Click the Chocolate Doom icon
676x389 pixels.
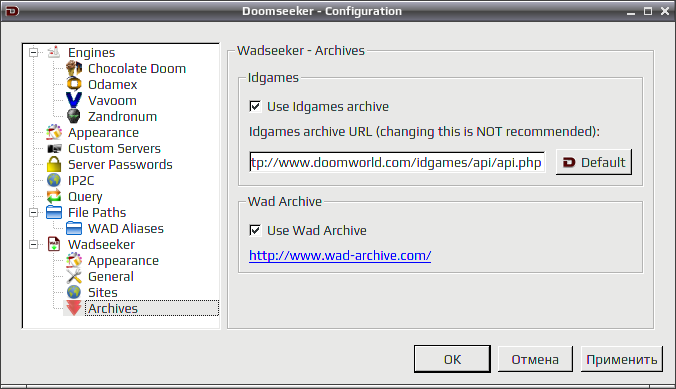point(74,68)
